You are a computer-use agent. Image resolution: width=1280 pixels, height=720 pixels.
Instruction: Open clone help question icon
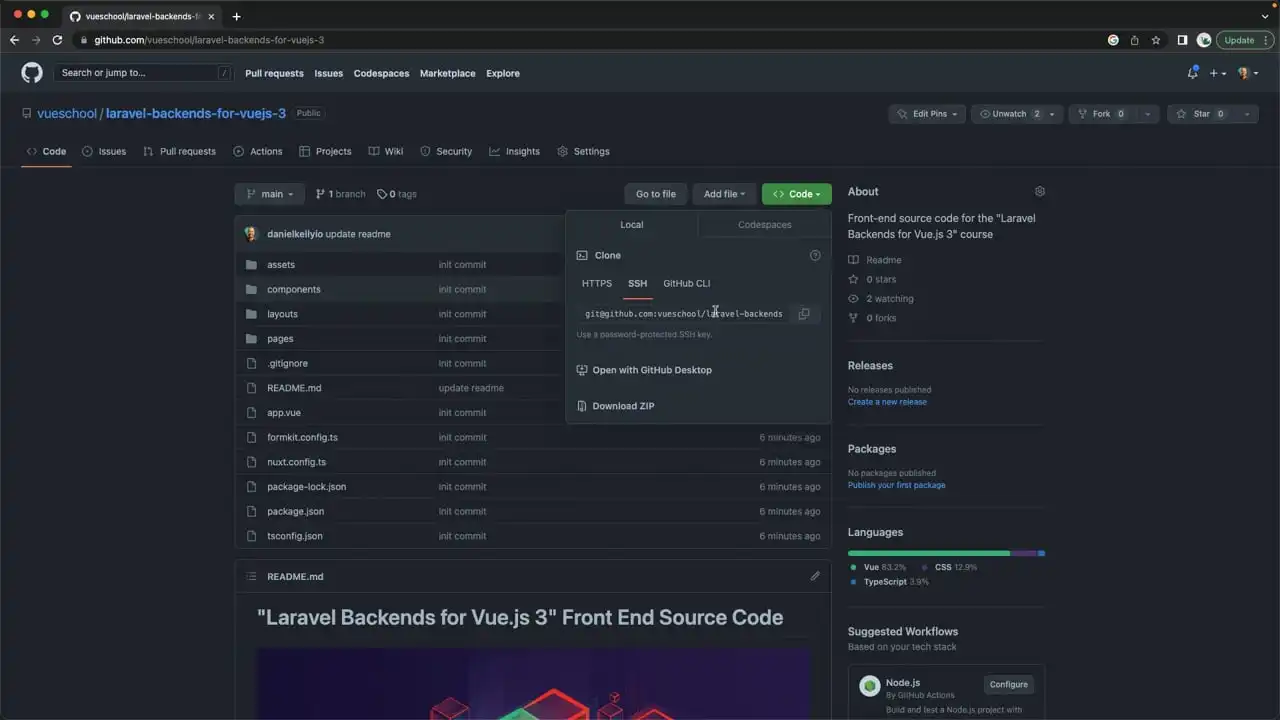click(x=815, y=255)
